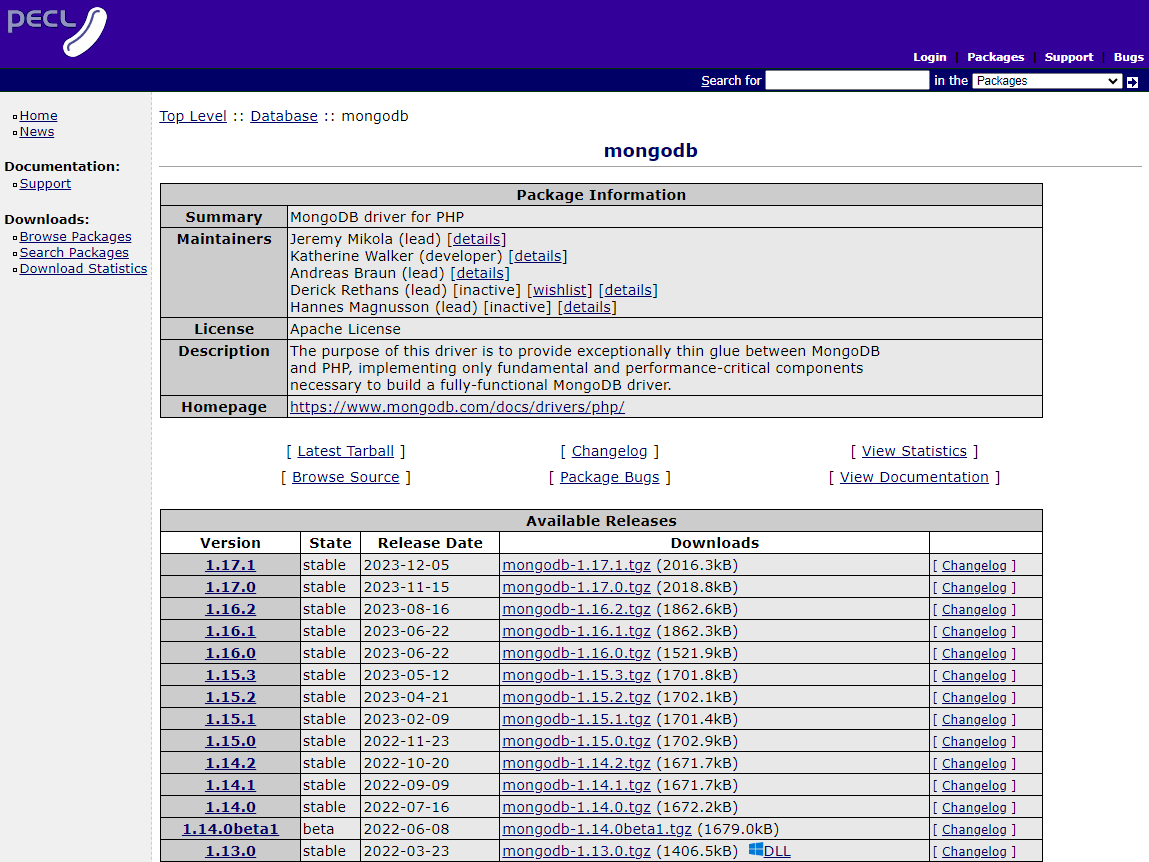Click 'beta' state cell for 1.14.0beta1

click(330, 829)
